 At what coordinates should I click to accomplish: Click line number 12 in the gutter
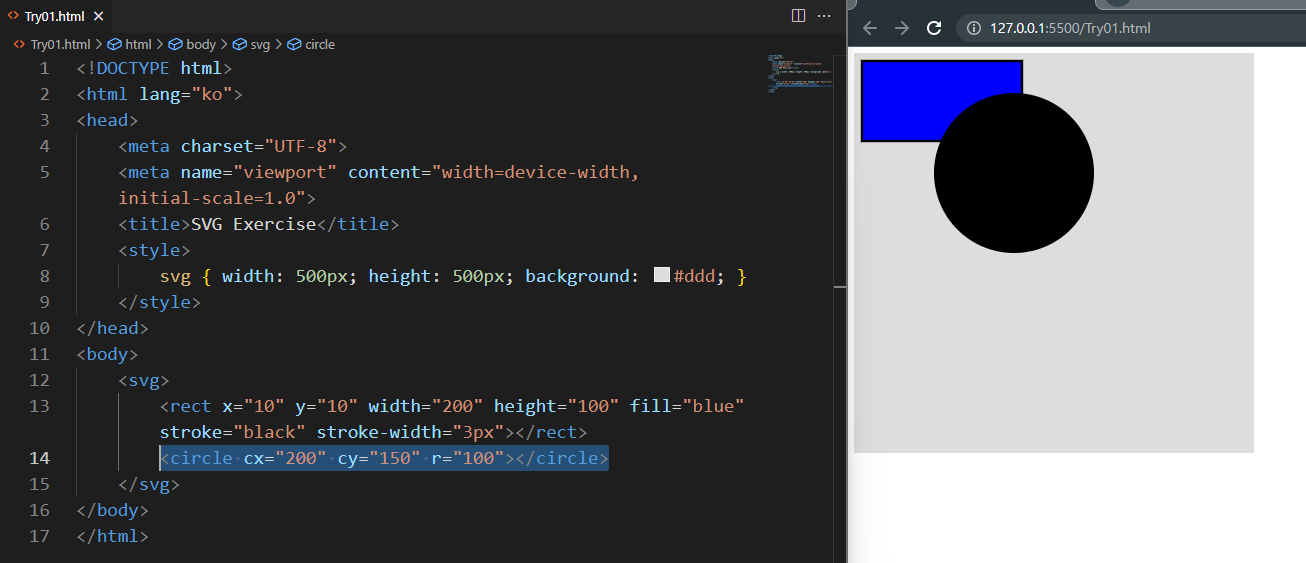click(x=39, y=380)
